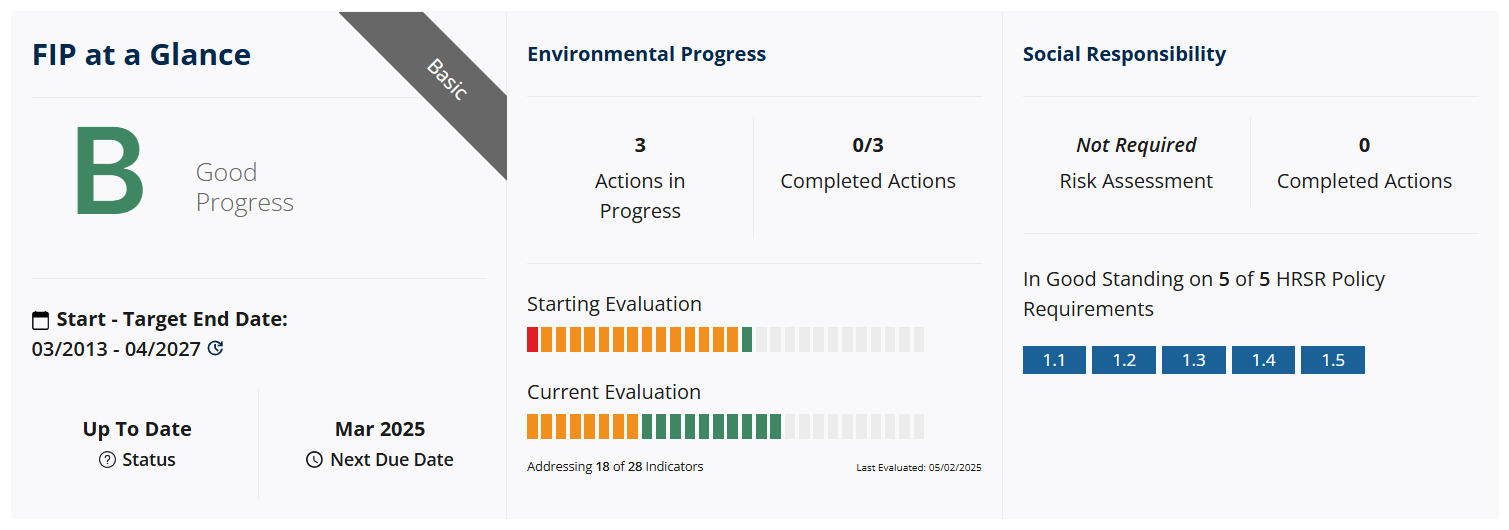Click the calendar icon beside Start - Target End Date

point(40,320)
